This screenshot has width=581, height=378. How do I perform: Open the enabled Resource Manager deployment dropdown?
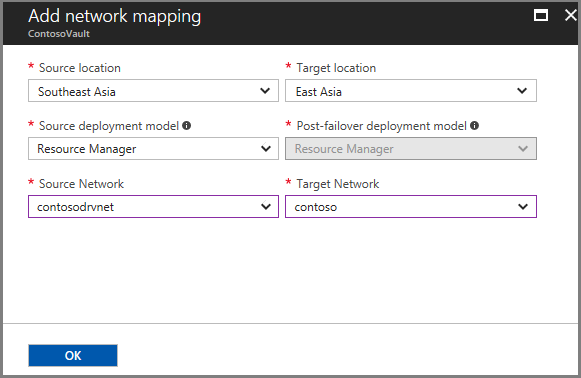pos(153,149)
